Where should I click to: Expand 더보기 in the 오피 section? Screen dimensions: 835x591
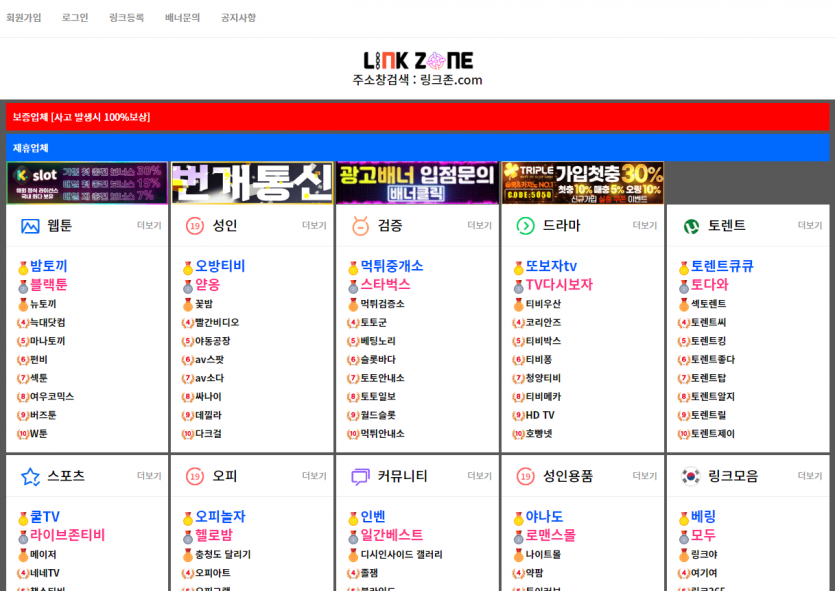(314, 476)
